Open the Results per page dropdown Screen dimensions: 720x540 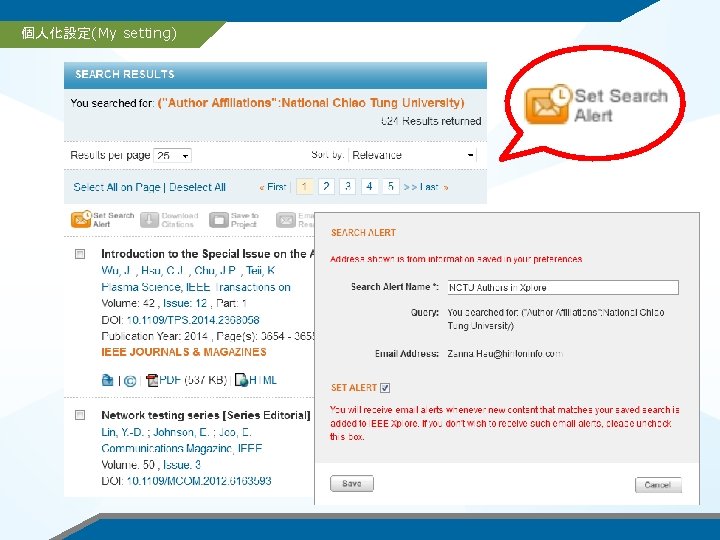tap(173, 156)
